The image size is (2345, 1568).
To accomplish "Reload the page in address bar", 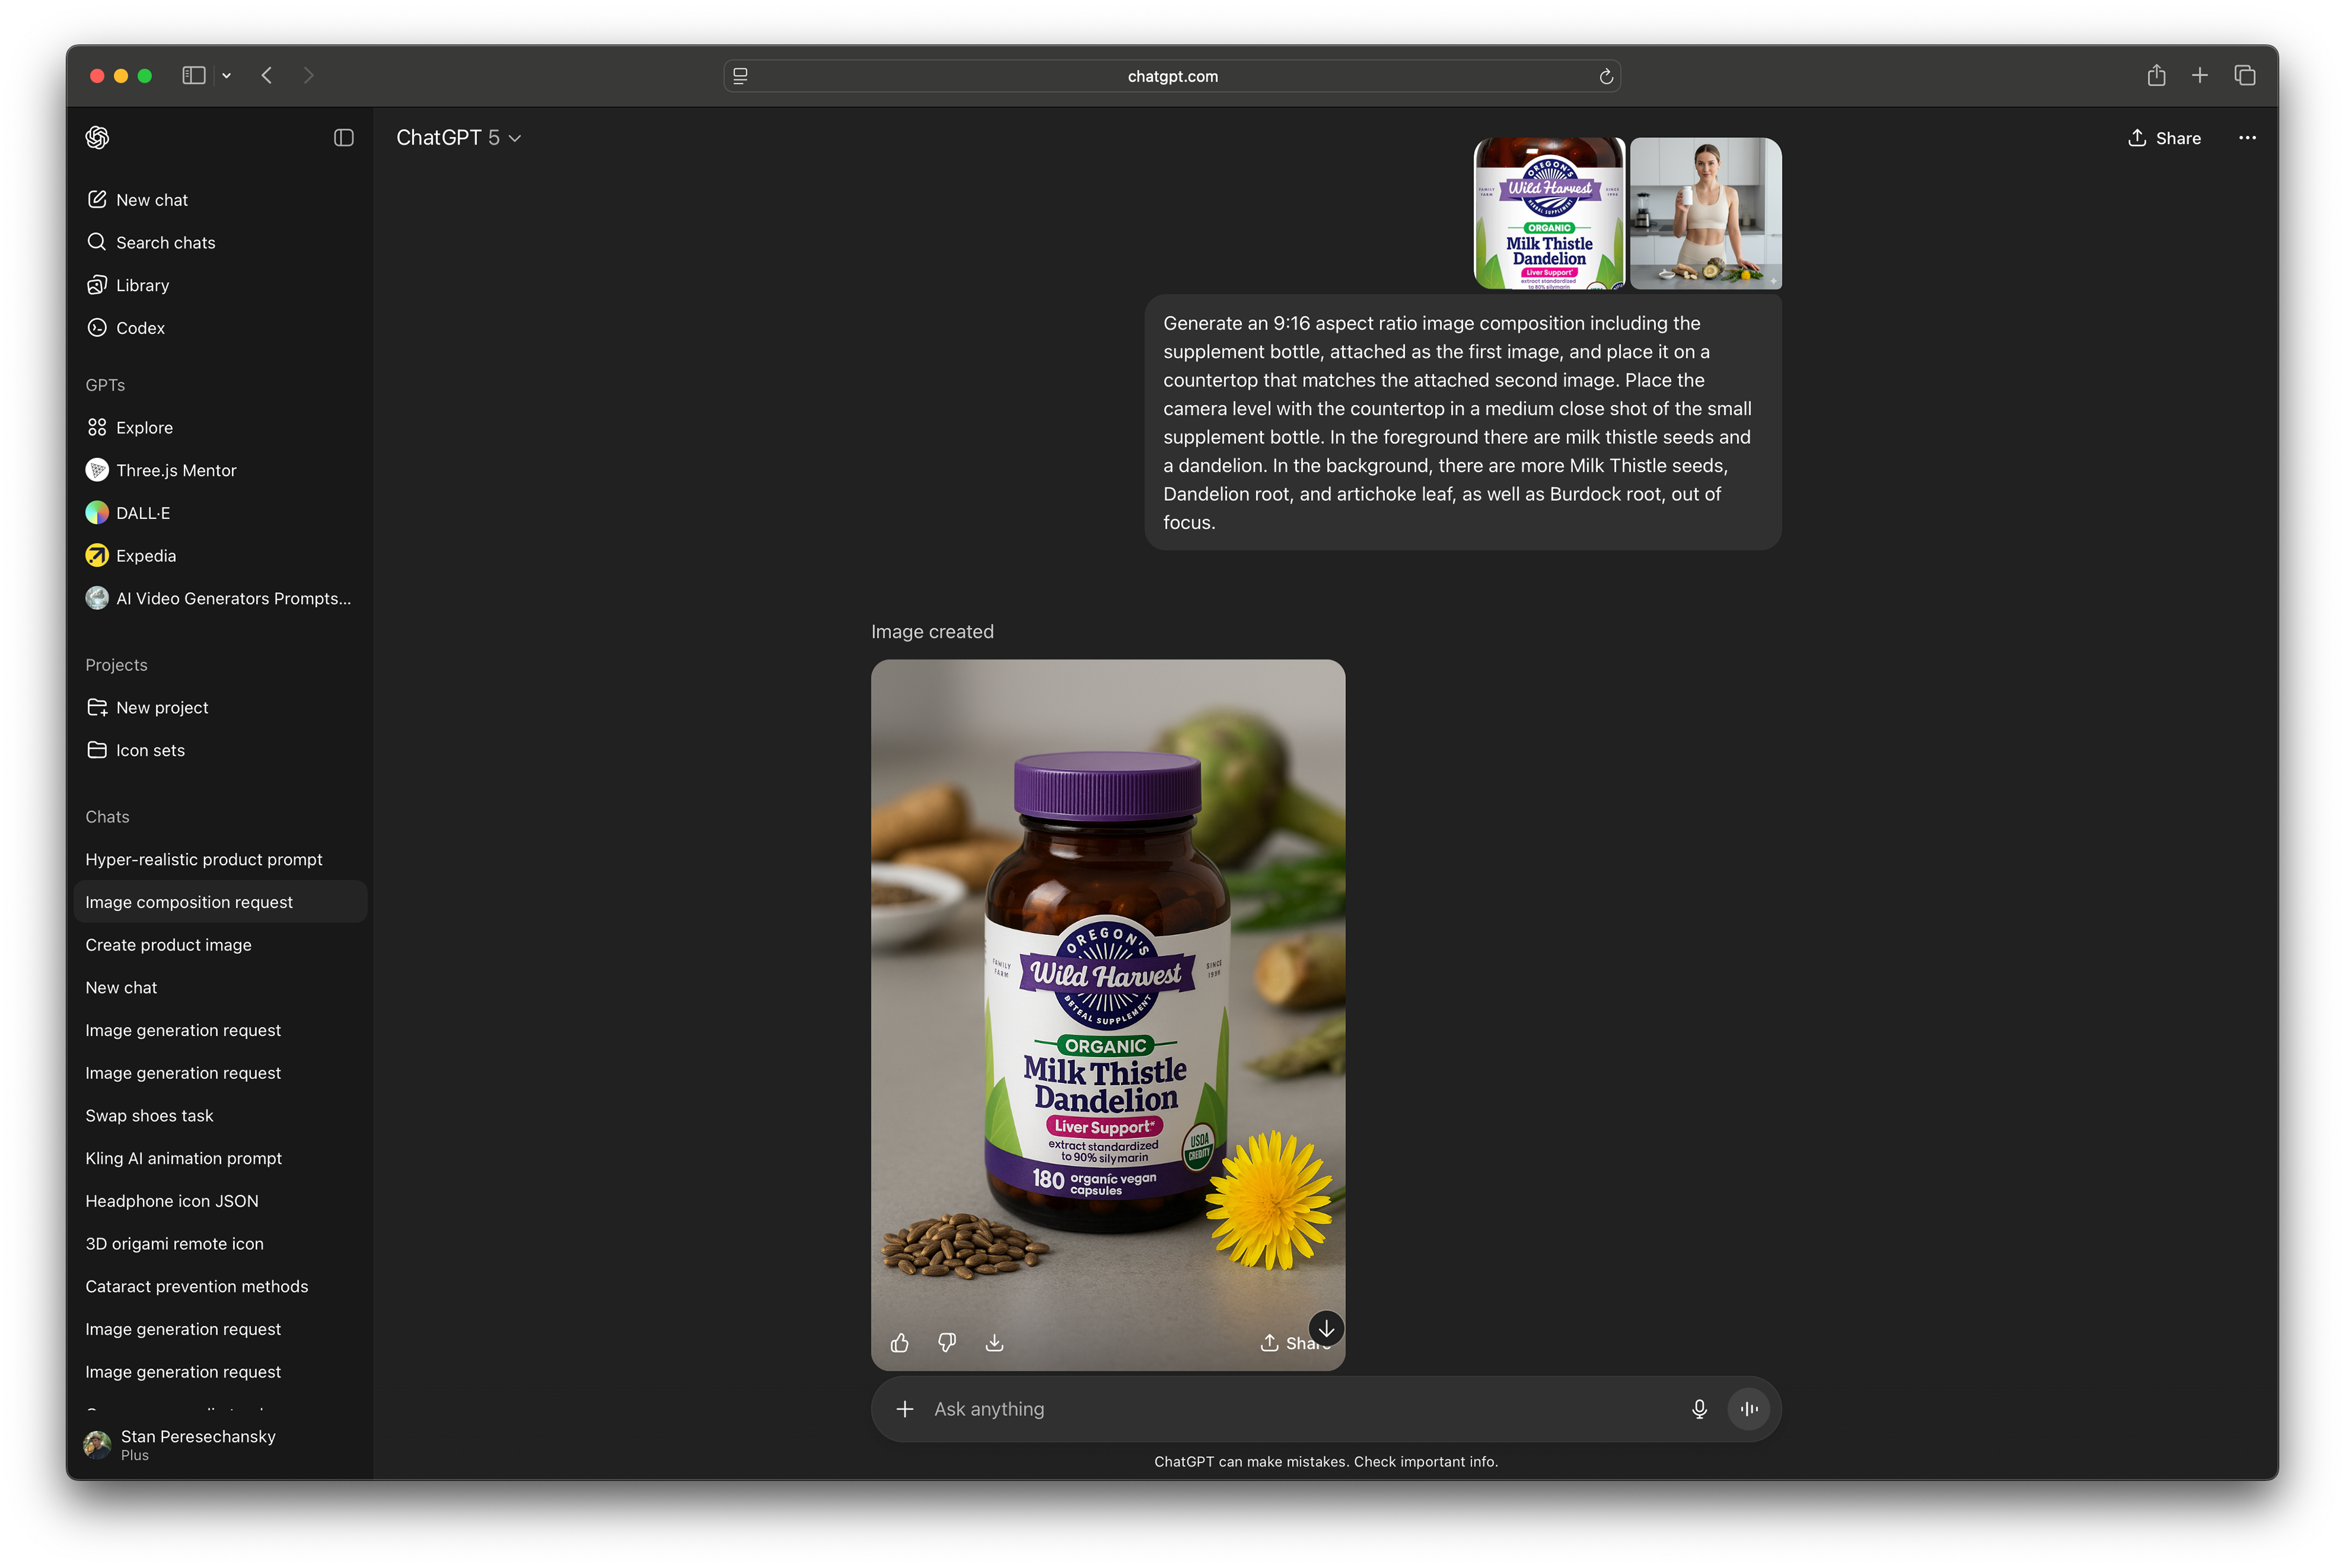I will pyautogui.click(x=1606, y=76).
